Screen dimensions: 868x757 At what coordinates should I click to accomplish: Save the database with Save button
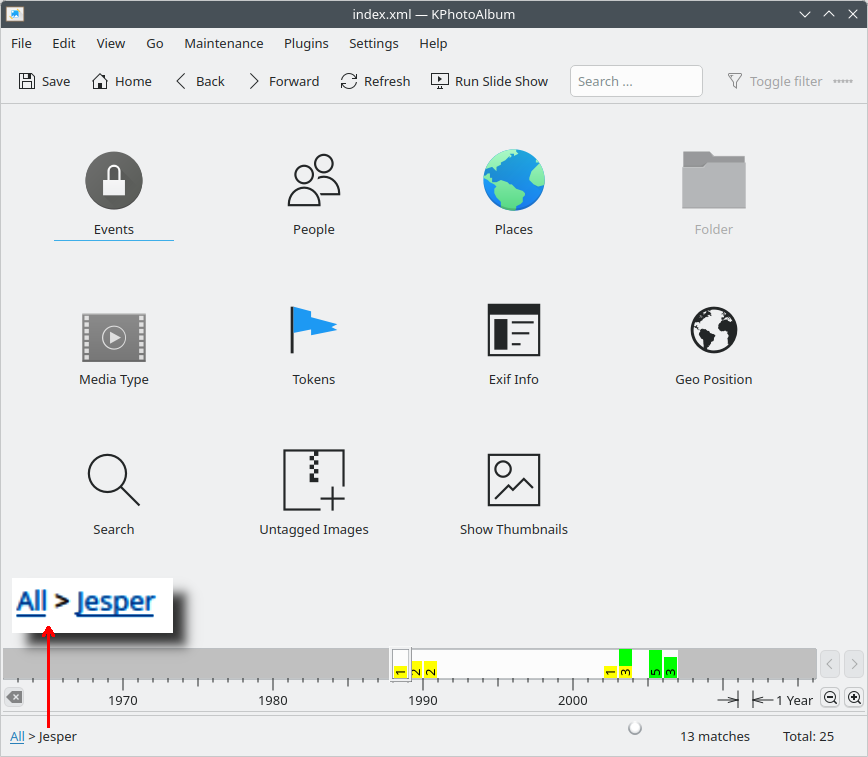pyautogui.click(x=44, y=81)
